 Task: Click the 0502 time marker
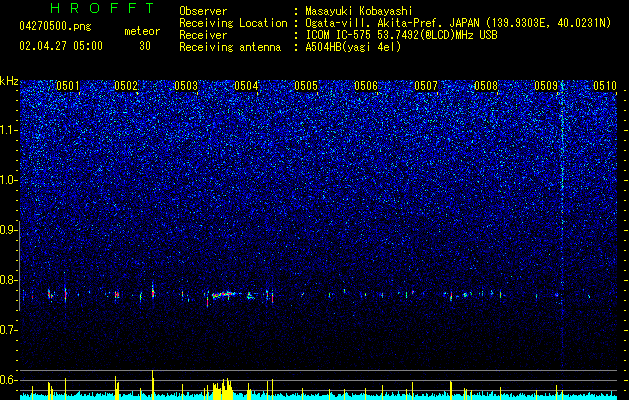tap(126, 86)
